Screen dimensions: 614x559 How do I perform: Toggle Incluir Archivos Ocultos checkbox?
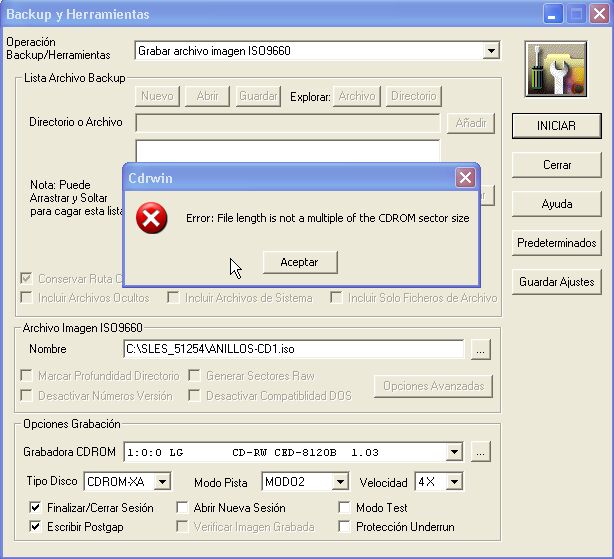(26, 298)
